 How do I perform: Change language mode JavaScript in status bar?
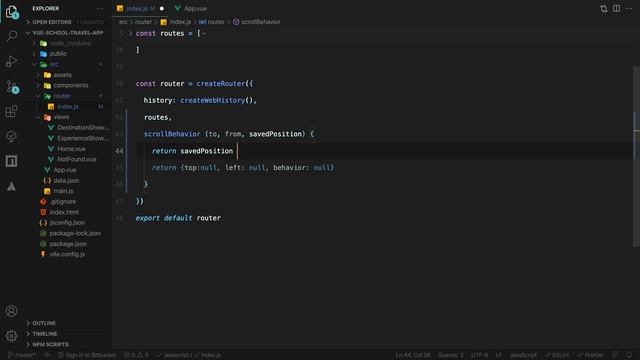523,355
